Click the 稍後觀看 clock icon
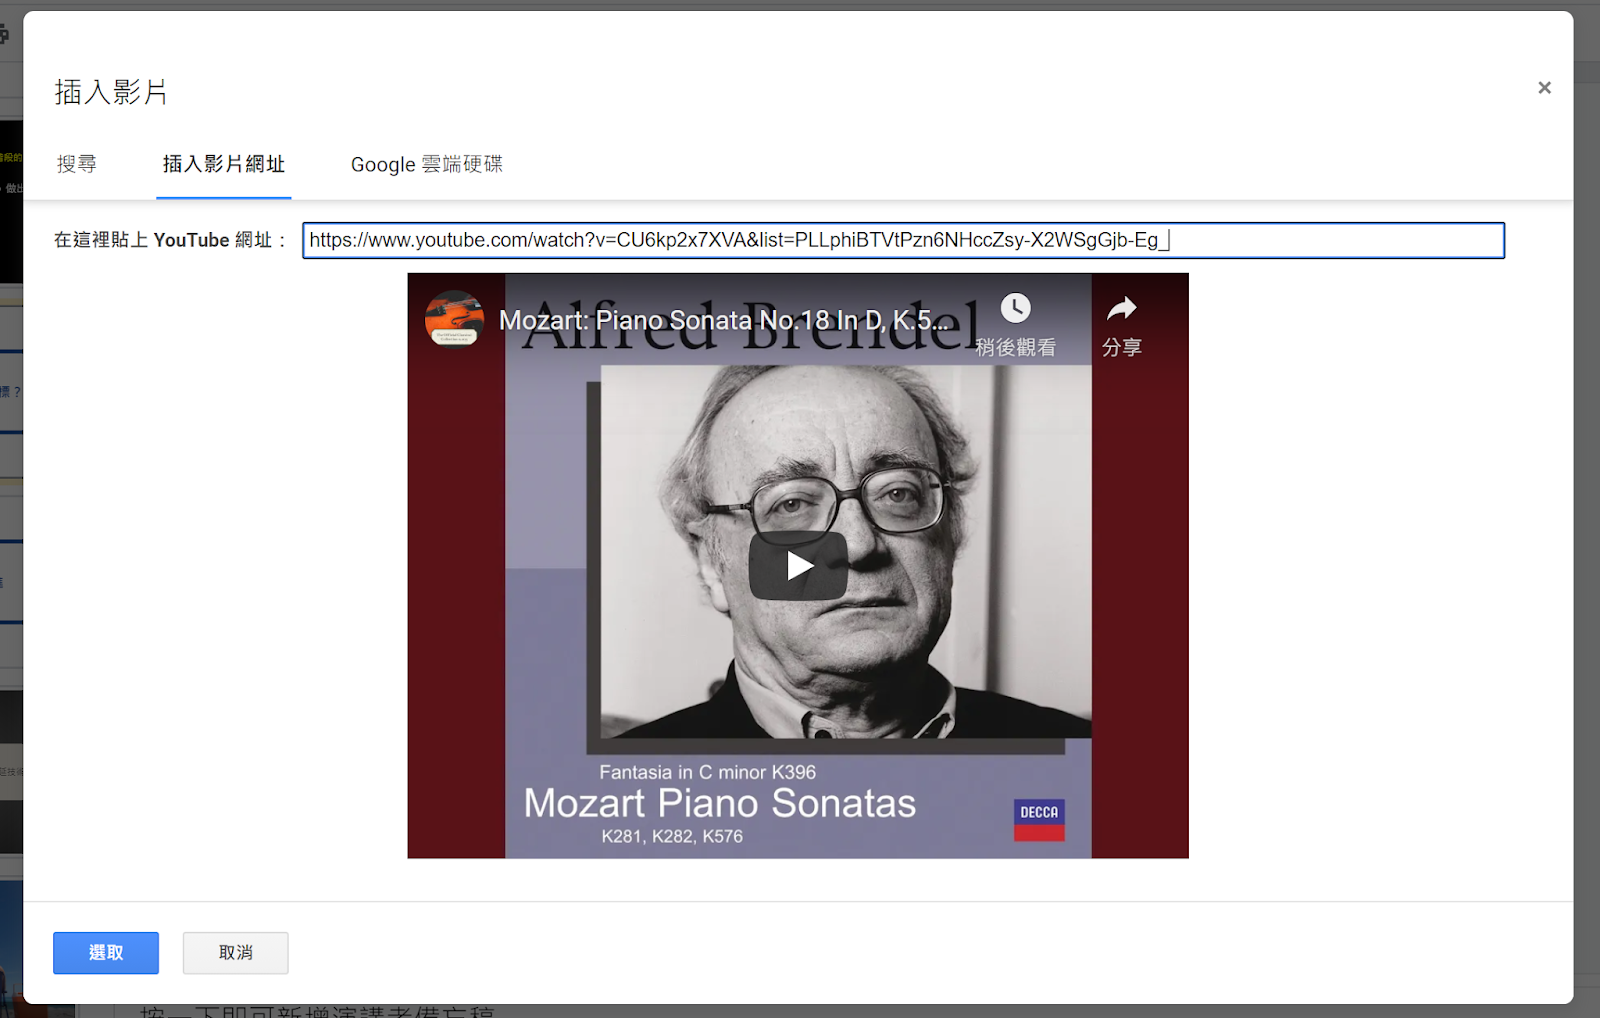1600x1018 pixels. pos(1015,308)
